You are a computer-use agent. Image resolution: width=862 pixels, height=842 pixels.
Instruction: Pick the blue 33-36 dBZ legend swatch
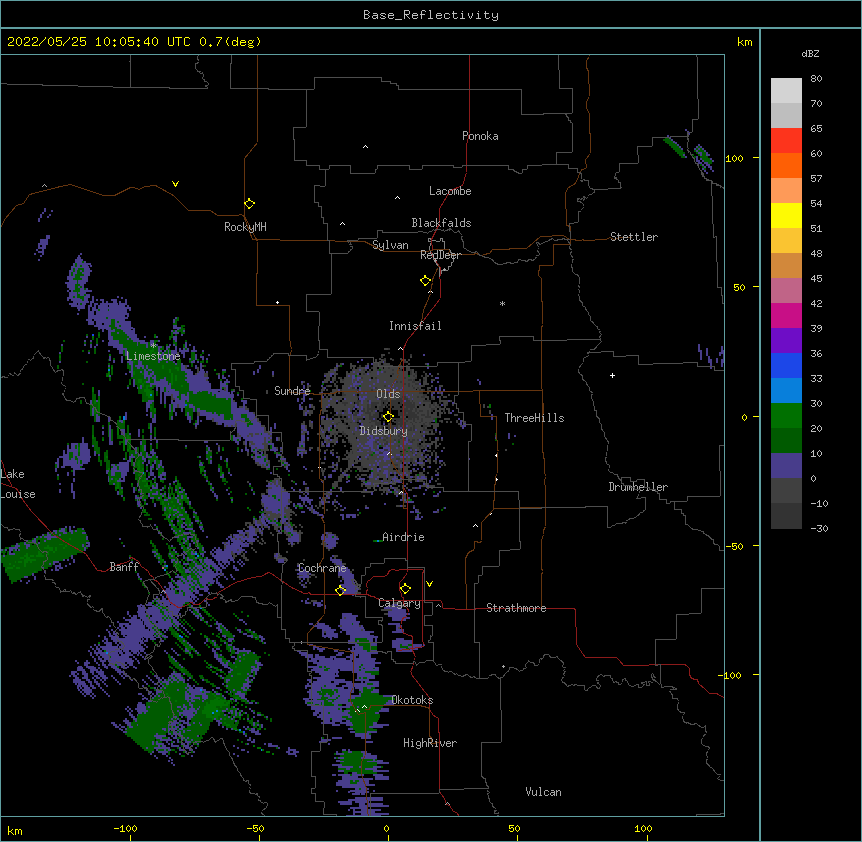click(x=786, y=365)
